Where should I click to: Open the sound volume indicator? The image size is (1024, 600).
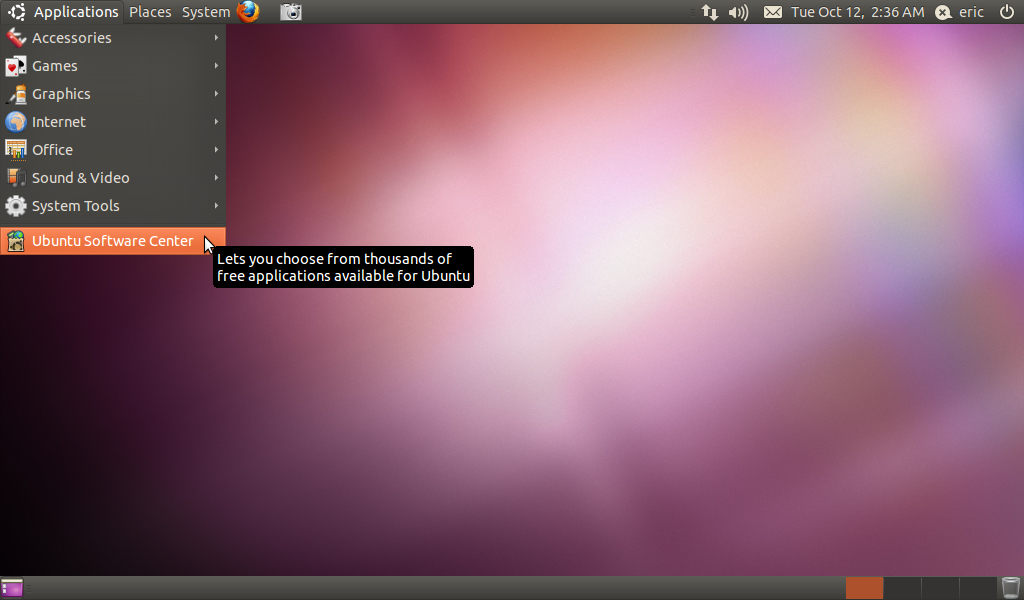[x=739, y=12]
